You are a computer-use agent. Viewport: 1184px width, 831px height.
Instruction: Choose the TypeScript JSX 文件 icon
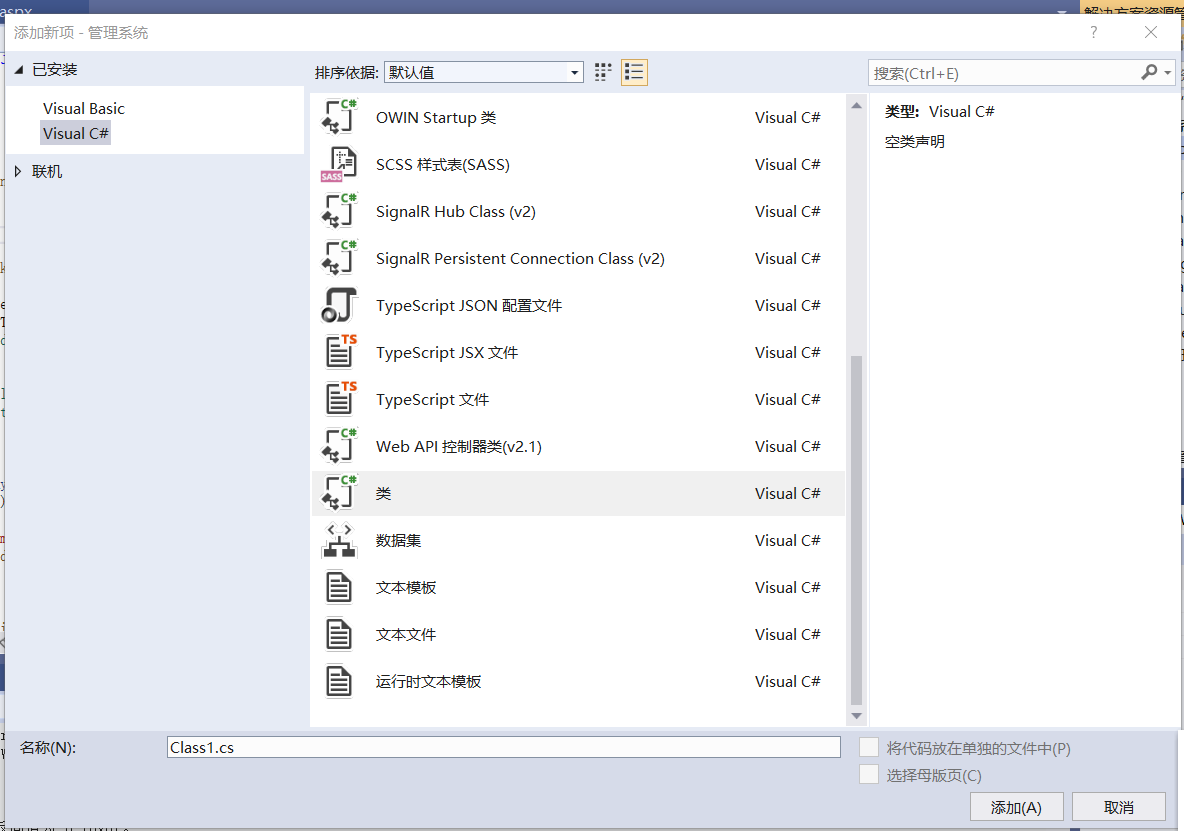pyautogui.click(x=339, y=352)
